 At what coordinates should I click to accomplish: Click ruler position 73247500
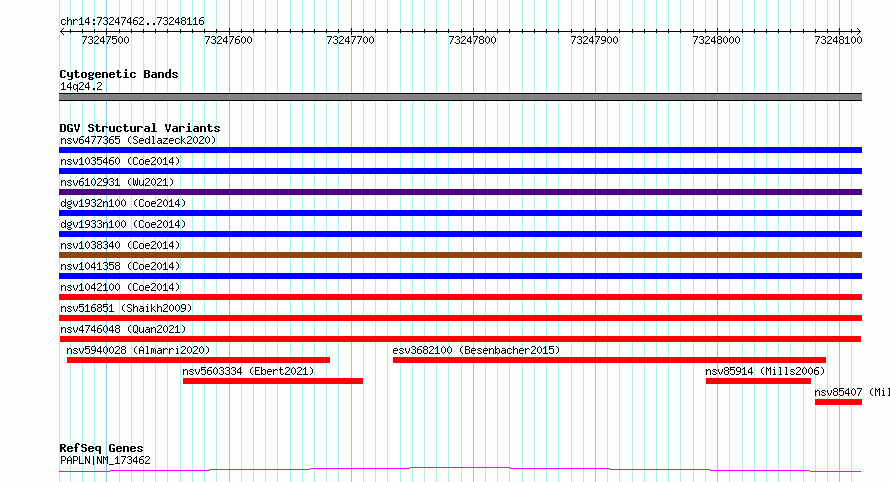[x=106, y=40]
